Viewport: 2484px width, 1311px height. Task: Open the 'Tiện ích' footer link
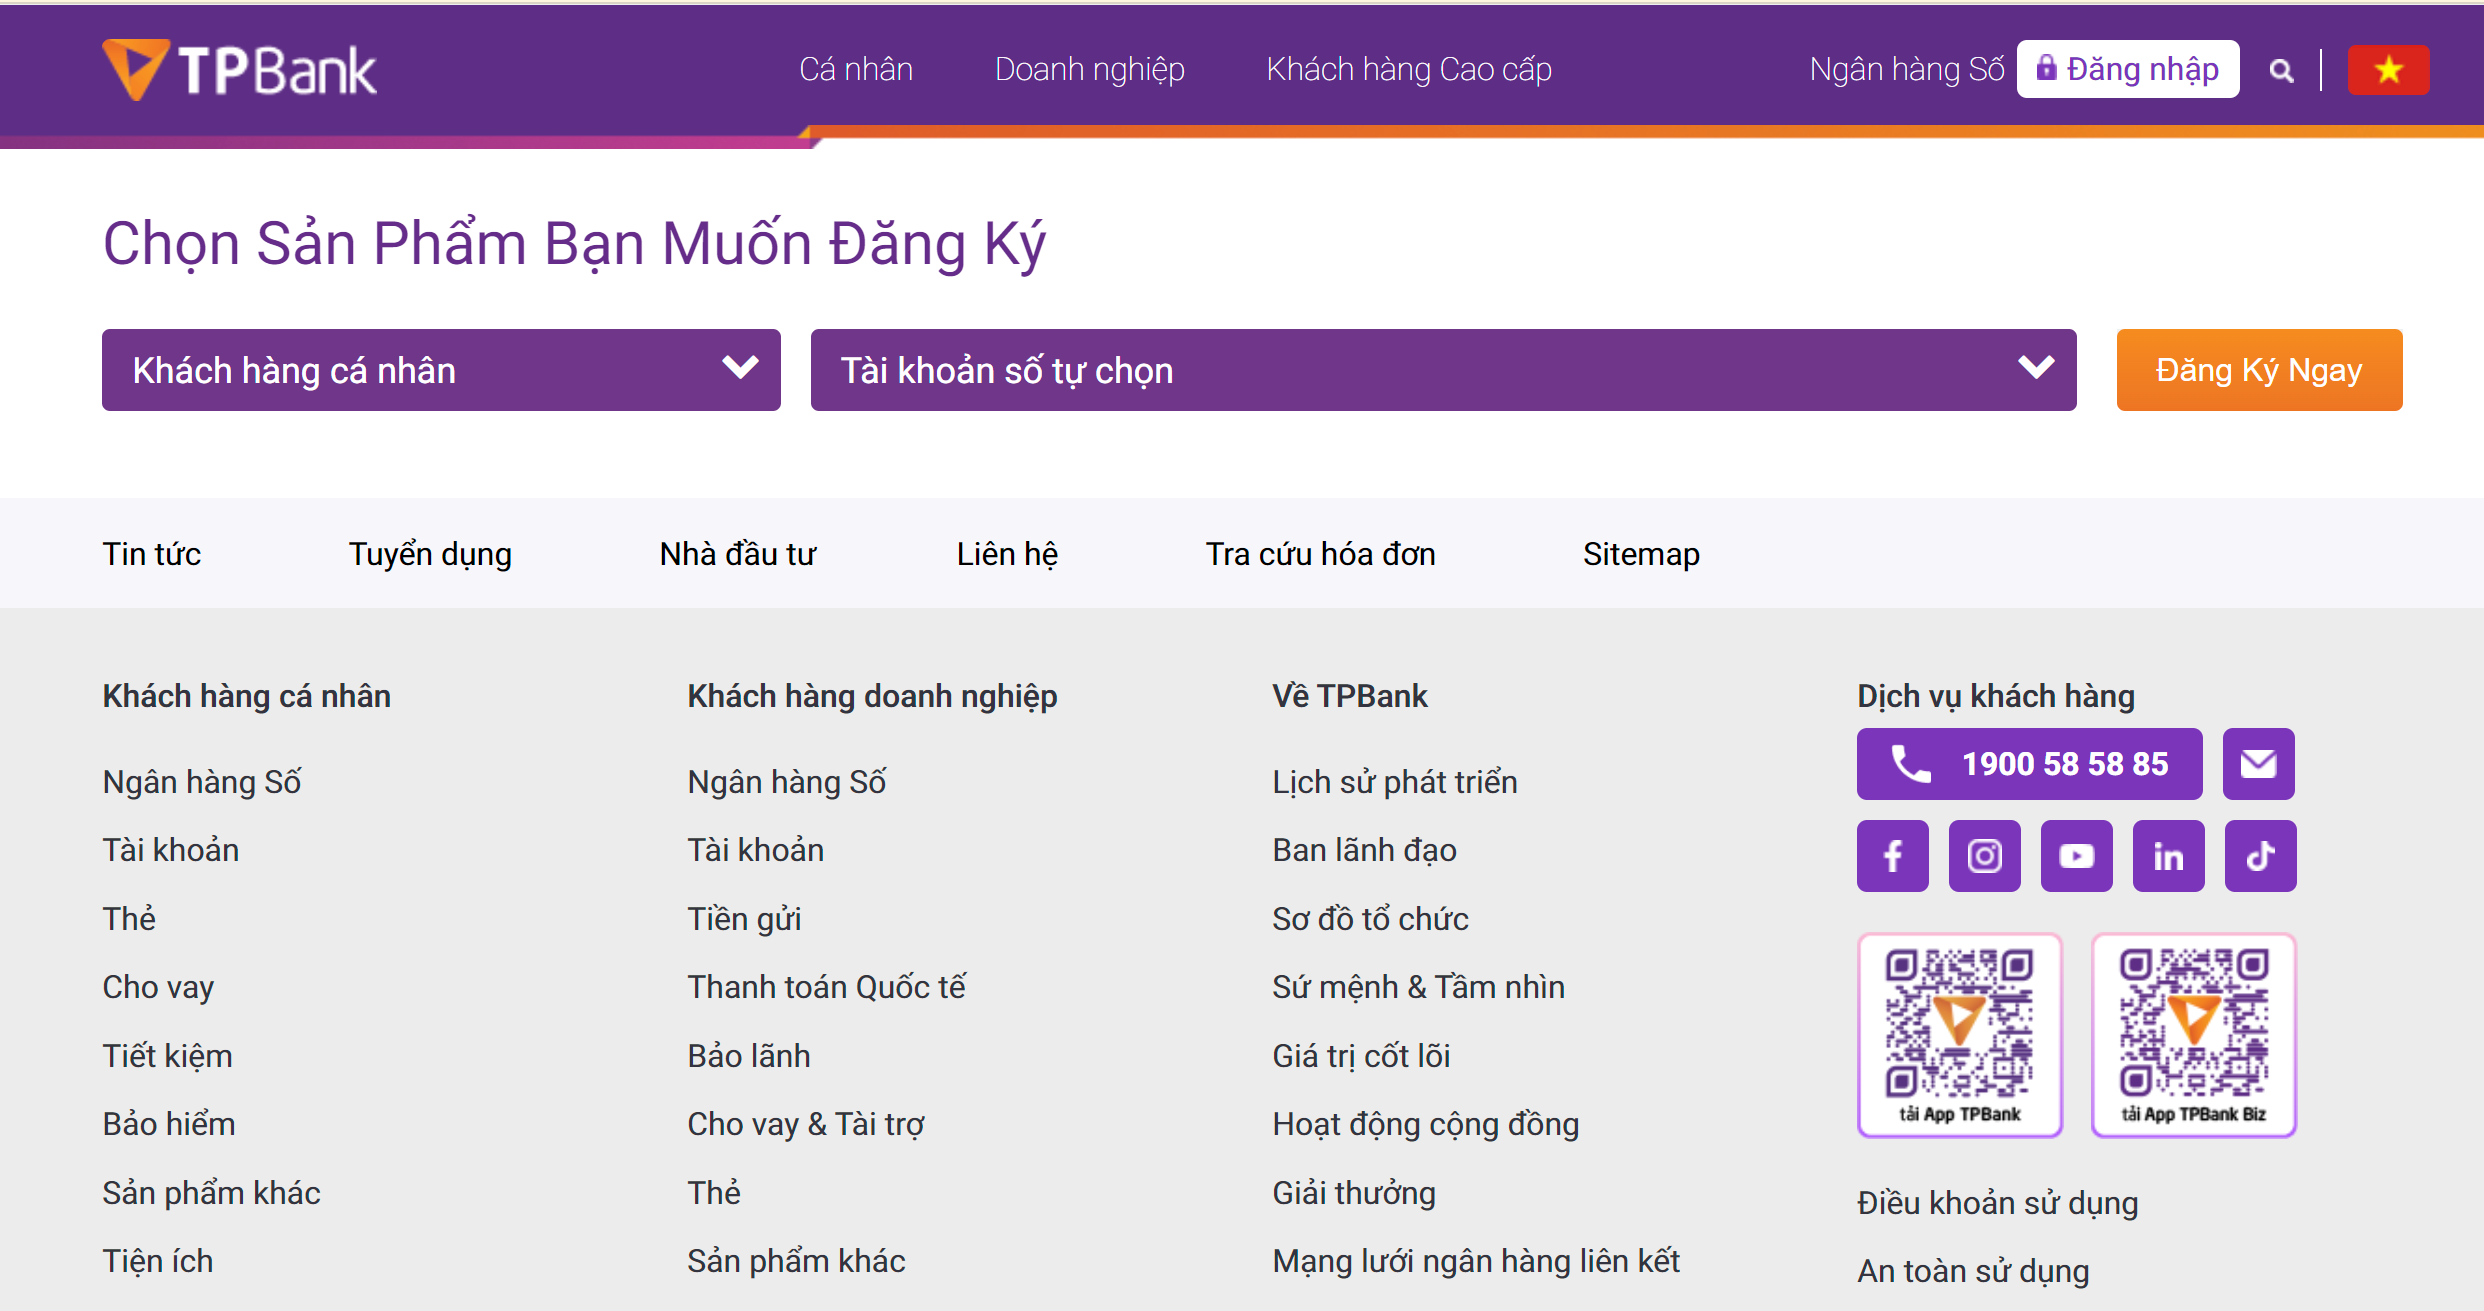[x=158, y=1261]
